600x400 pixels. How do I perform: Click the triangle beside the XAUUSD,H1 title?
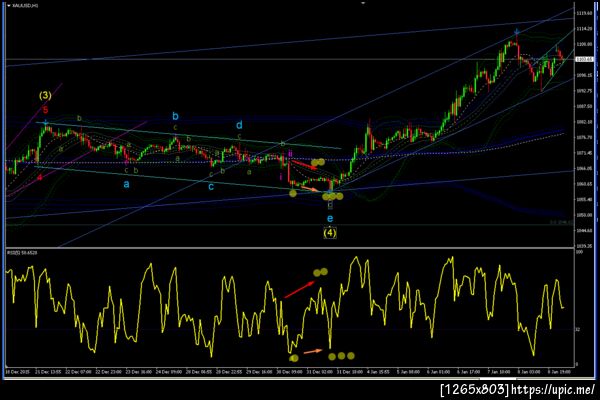(9, 6)
